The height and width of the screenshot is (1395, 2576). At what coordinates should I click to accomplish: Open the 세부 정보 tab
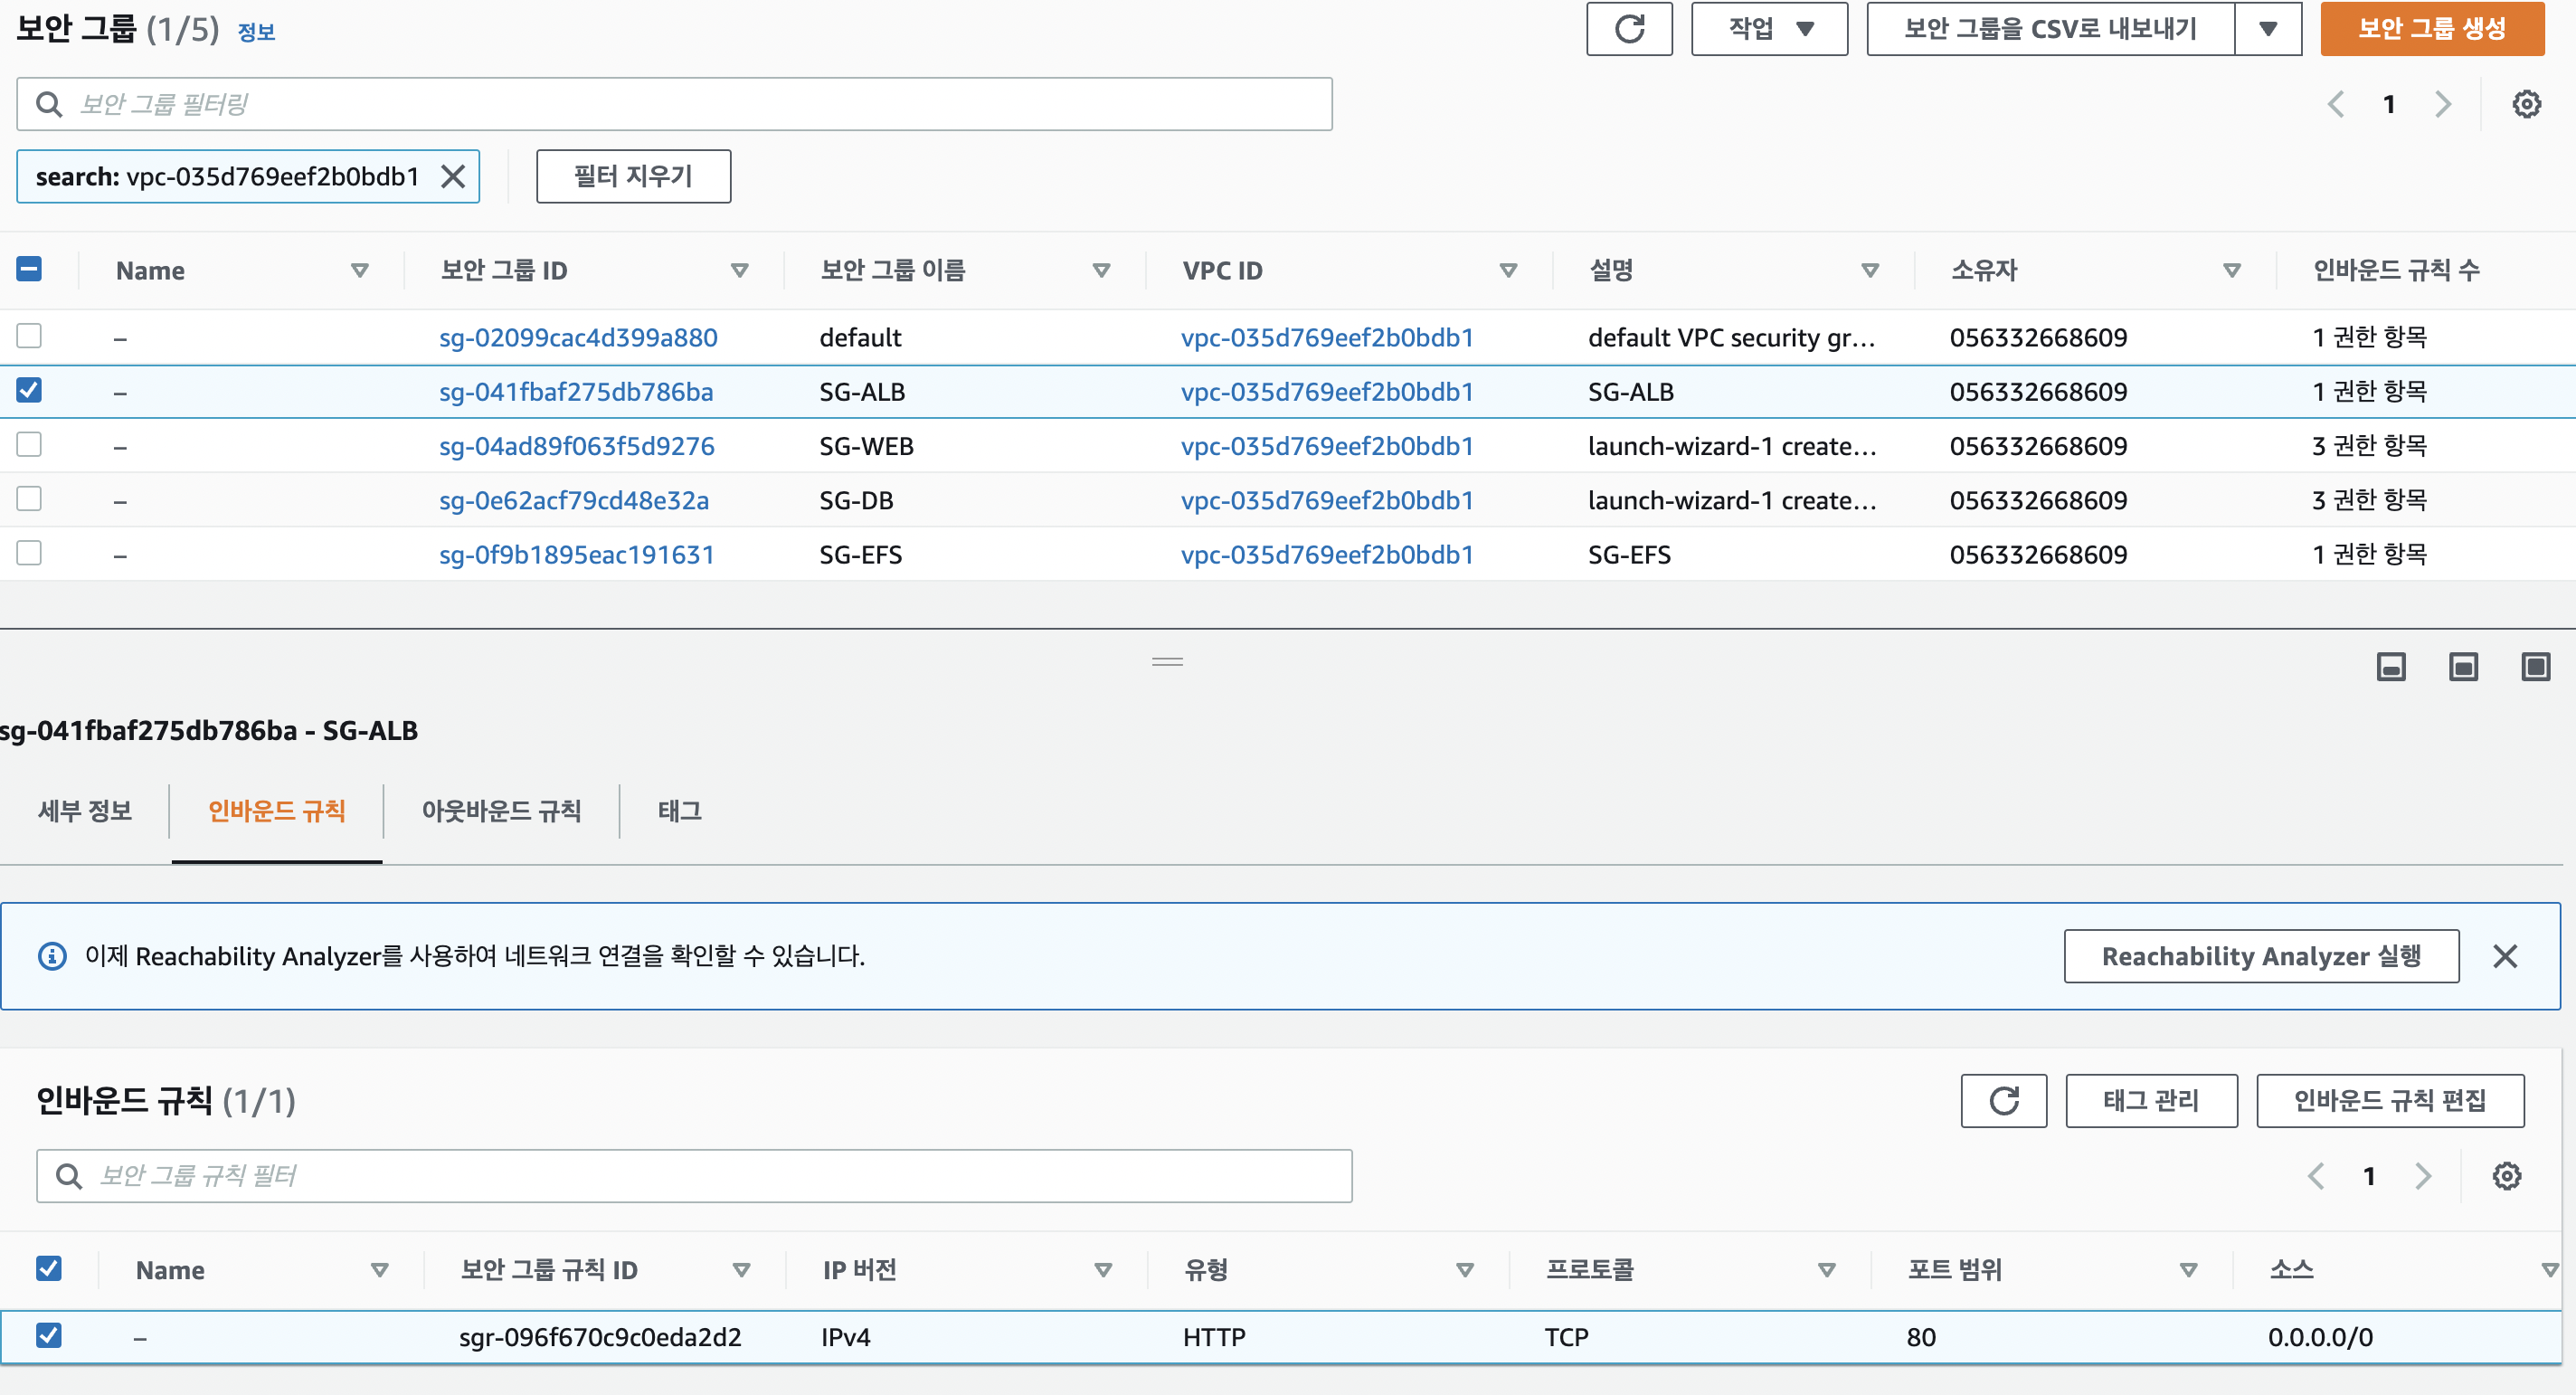tap(85, 811)
